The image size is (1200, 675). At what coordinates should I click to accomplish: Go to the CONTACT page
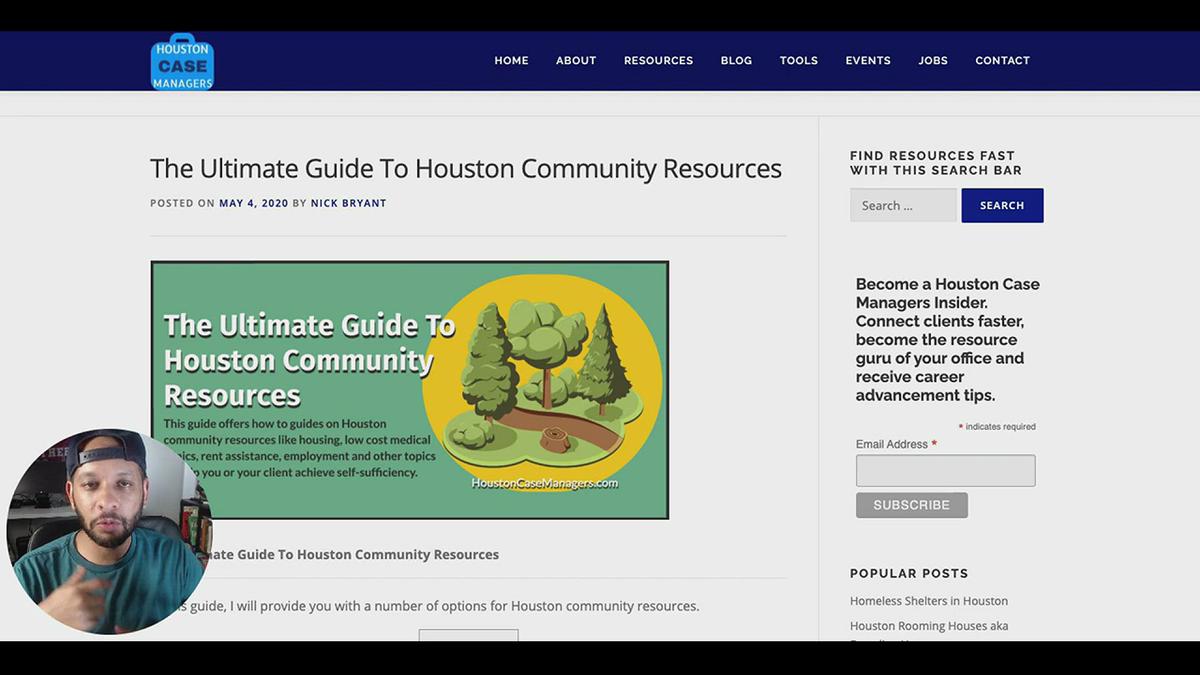(x=1002, y=61)
